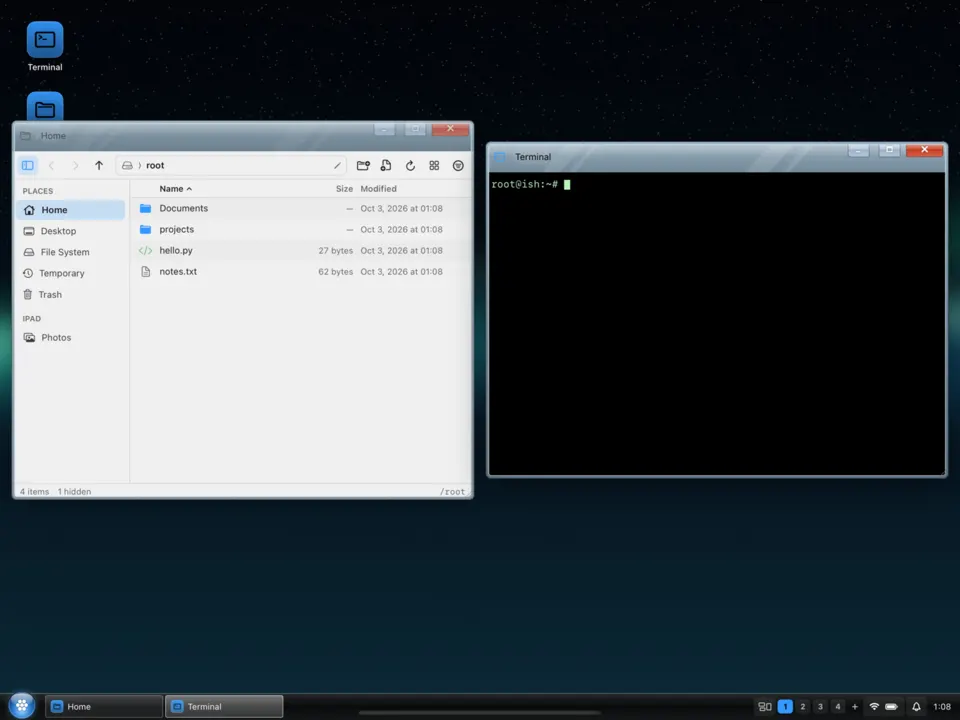
Task: Click the Documents folder icon
Action: [x=145, y=208]
